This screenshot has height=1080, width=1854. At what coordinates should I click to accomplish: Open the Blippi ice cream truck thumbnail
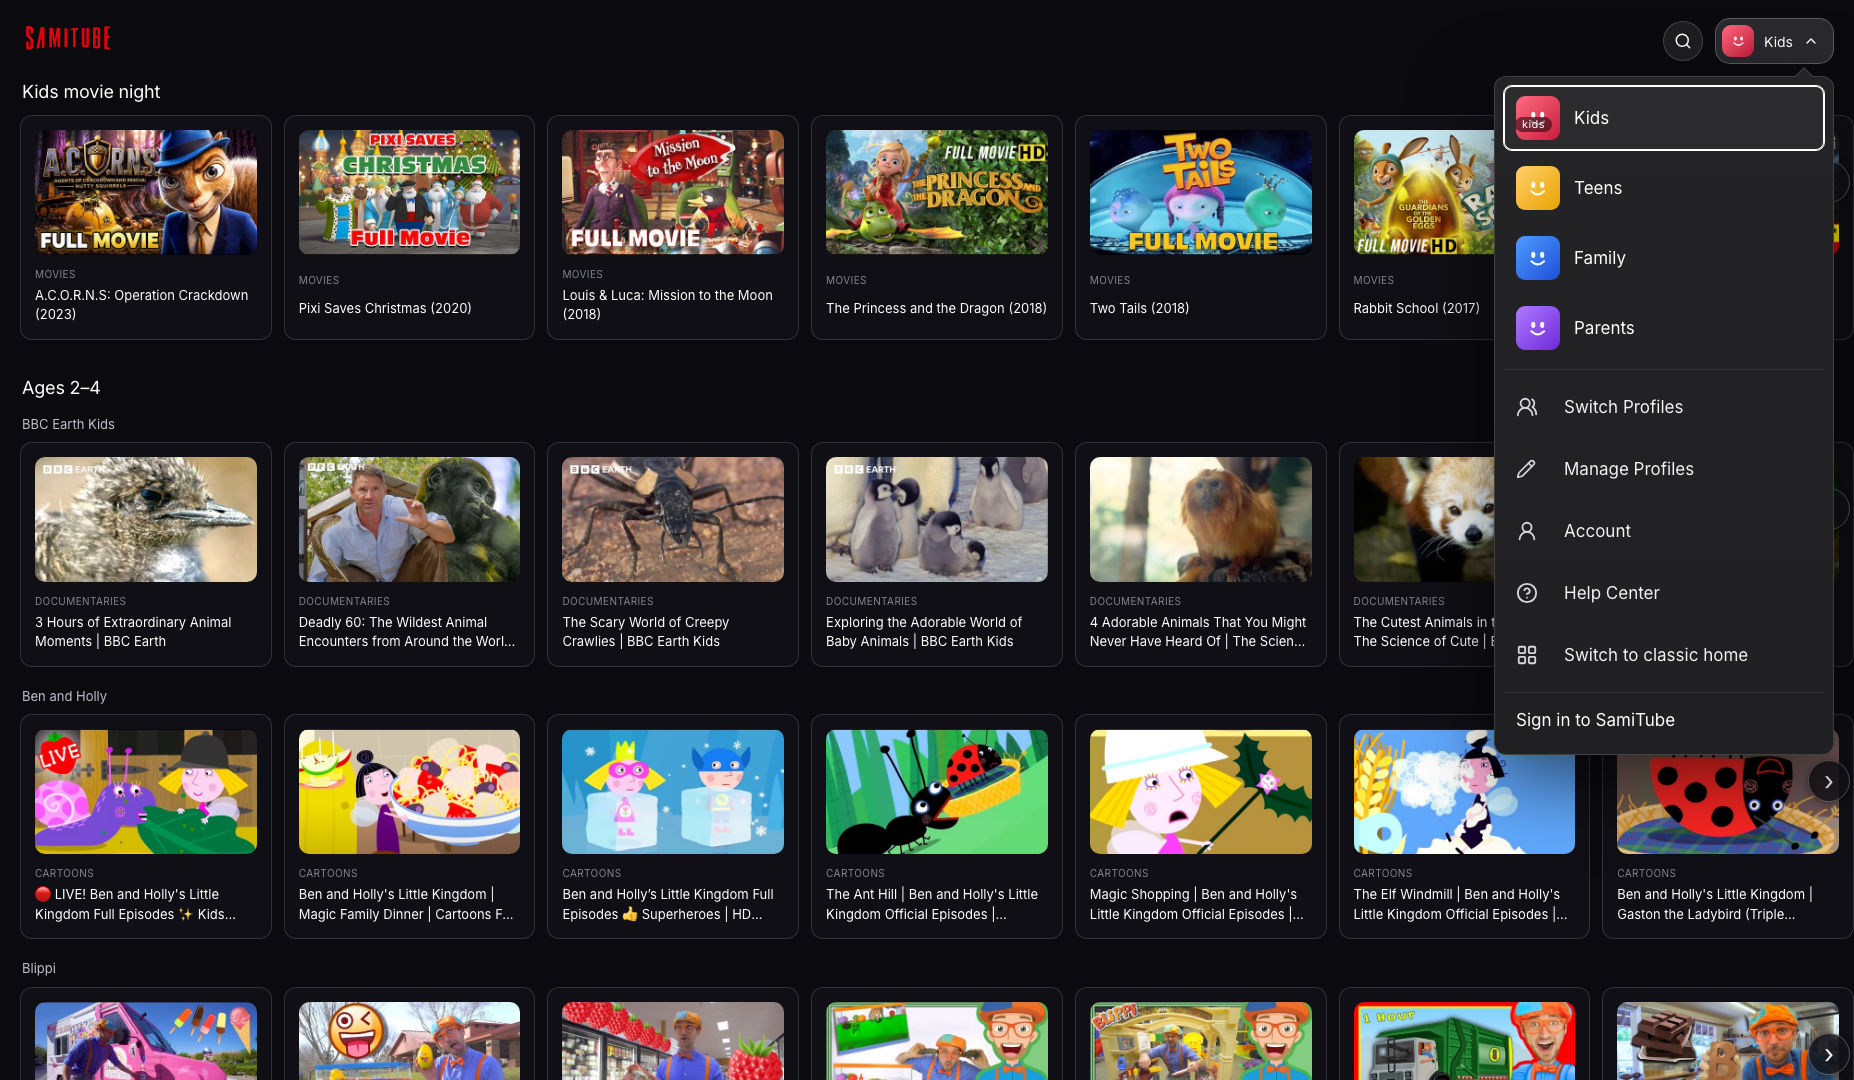(146, 1041)
